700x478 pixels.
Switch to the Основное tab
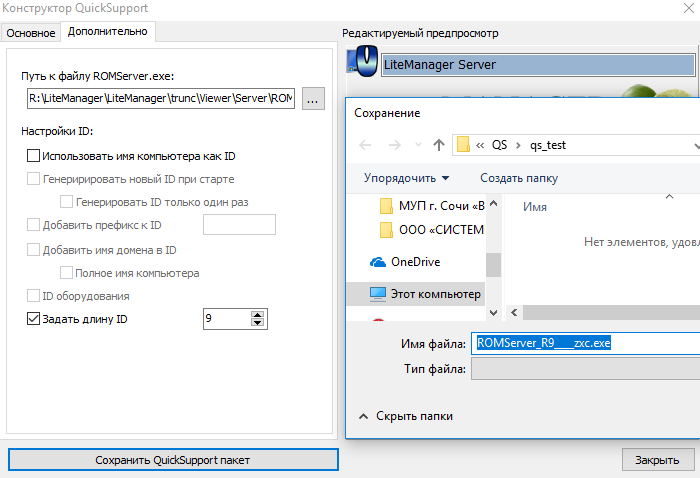pos(31,33)
